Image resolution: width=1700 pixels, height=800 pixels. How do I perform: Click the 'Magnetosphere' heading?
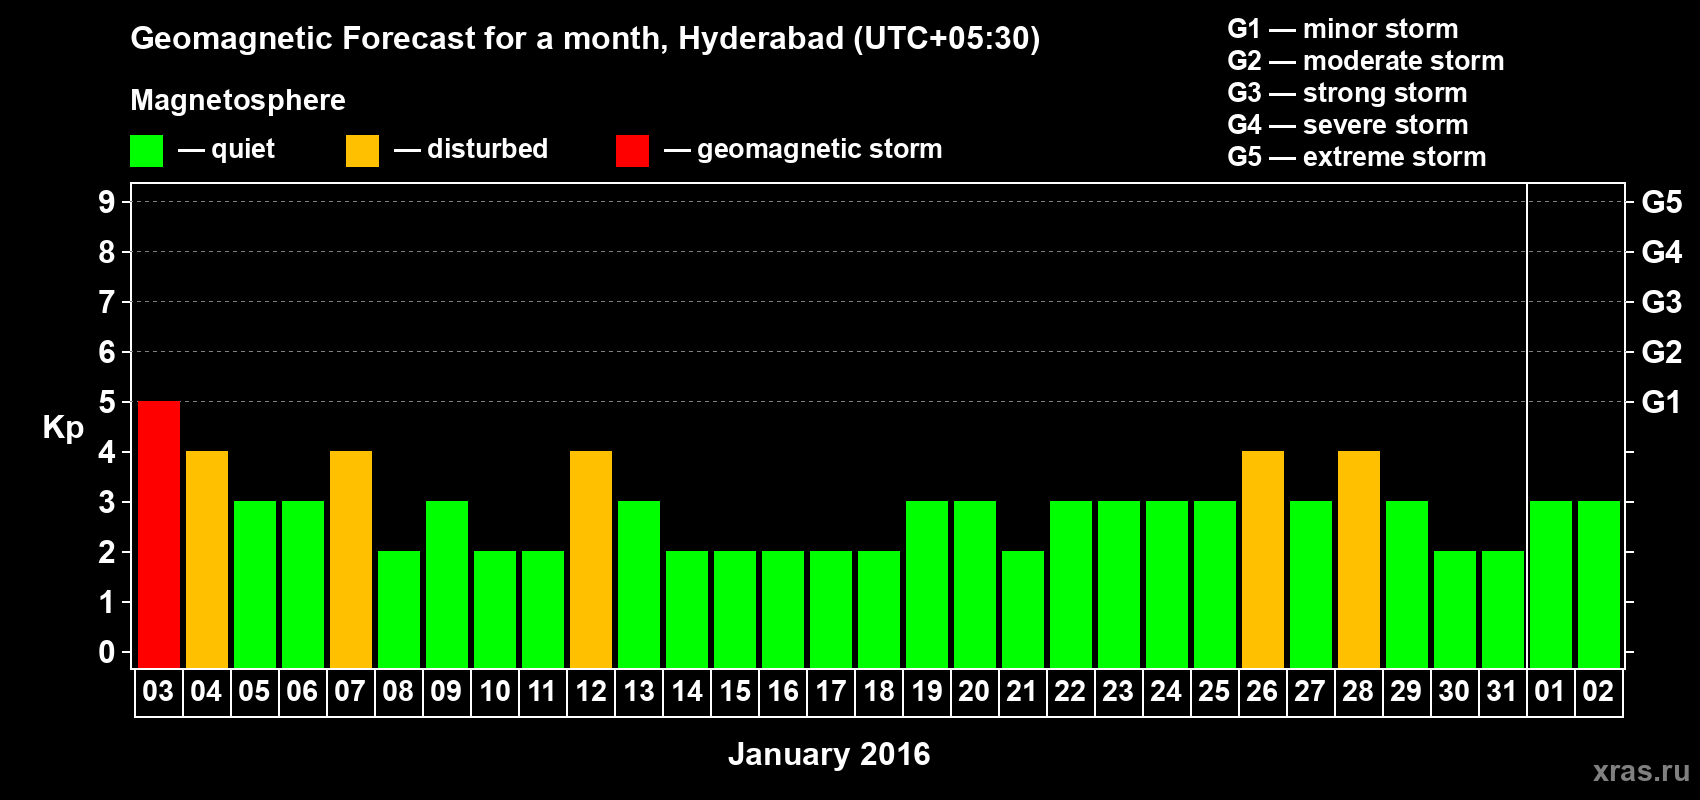pyautogui.click(x=238, y=100)
